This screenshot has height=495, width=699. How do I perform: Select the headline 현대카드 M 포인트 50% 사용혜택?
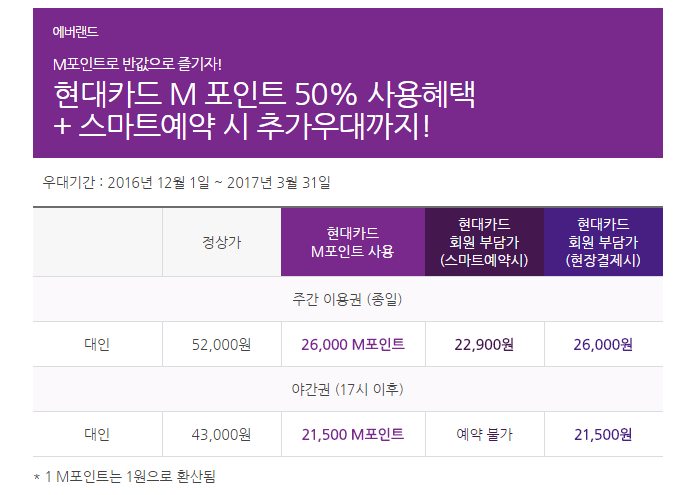264,94
